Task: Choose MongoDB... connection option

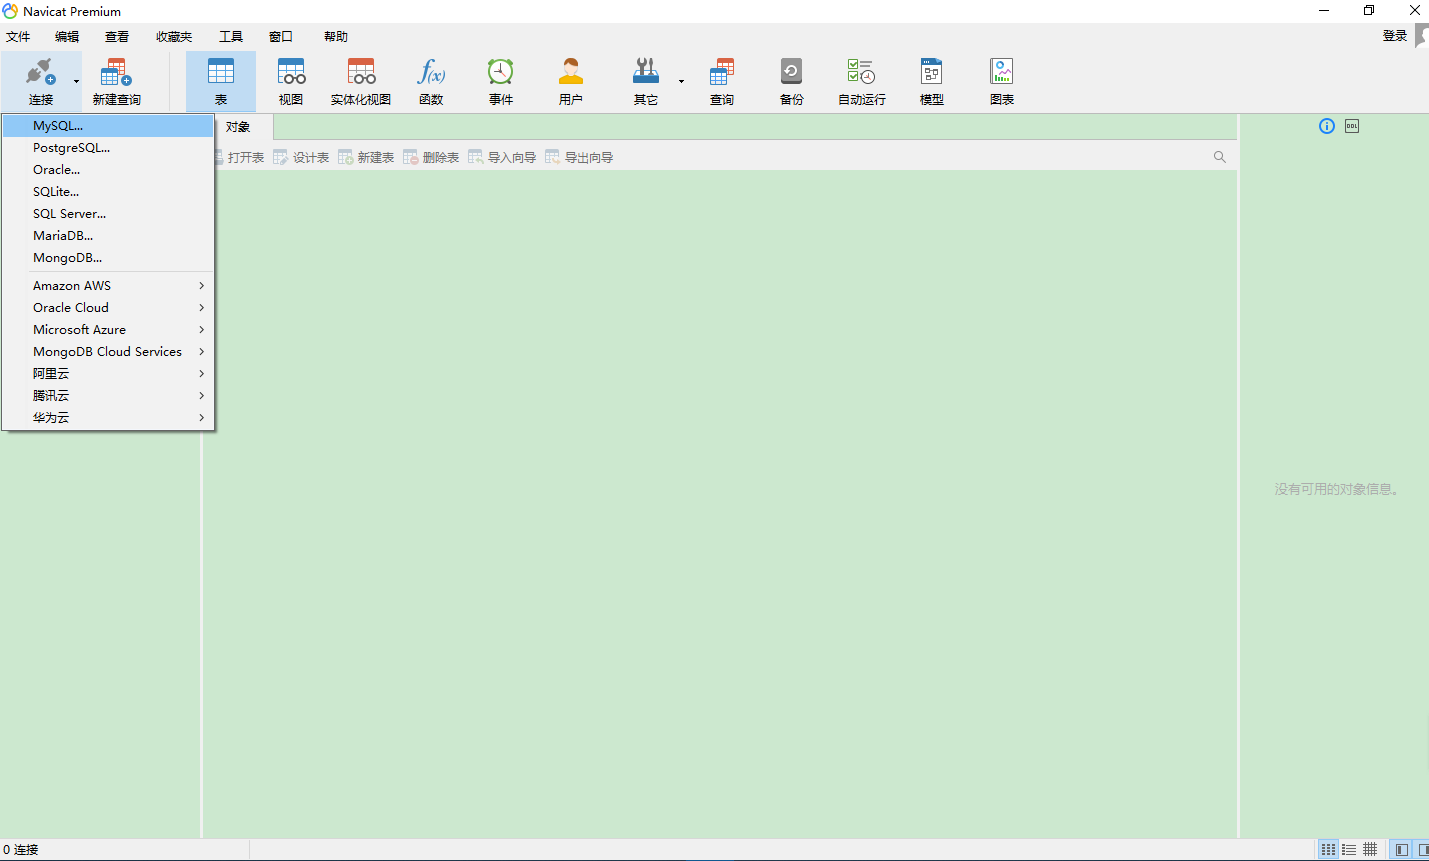Action: tap(108, 258)
